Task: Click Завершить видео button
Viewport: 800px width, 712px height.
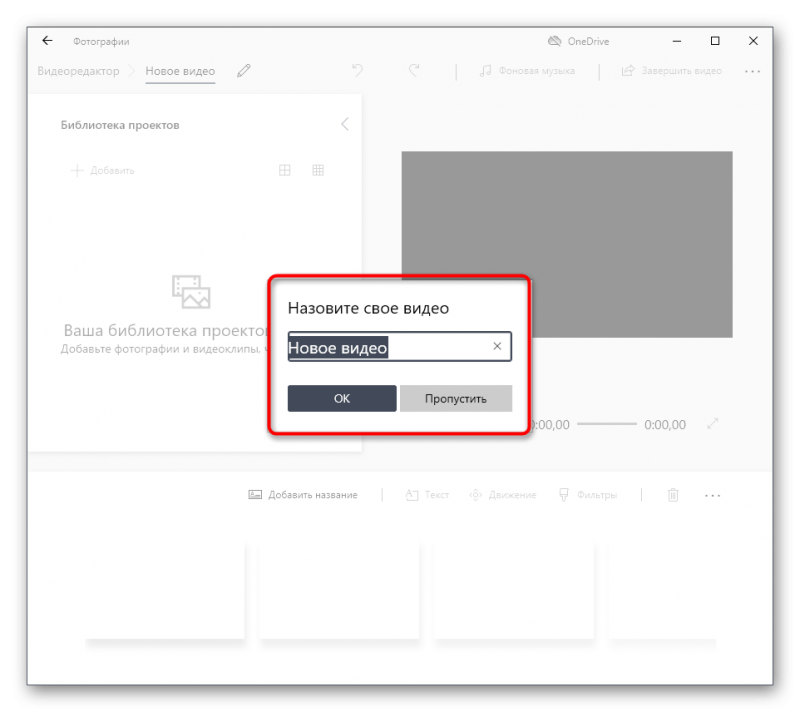Action: coord(671,71)
